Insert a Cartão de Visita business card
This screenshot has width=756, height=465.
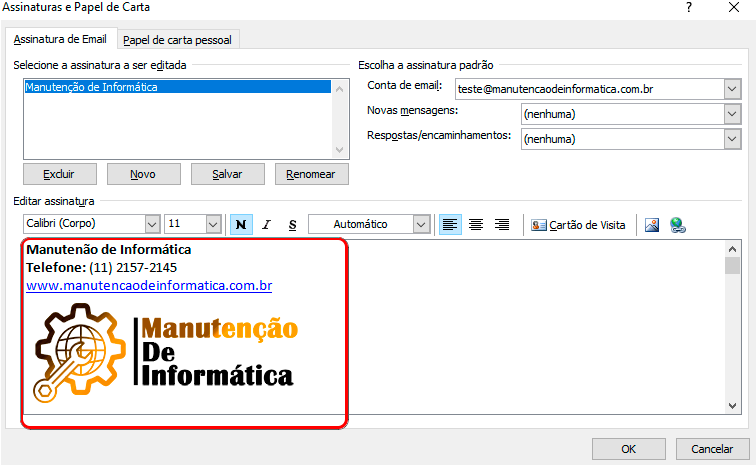pyautogui.click(x=578, y=225)
